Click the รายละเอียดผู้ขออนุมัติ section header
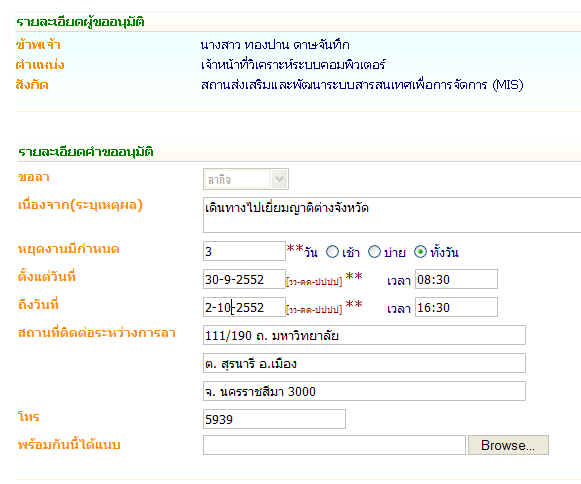 click(x=80, y=21)
